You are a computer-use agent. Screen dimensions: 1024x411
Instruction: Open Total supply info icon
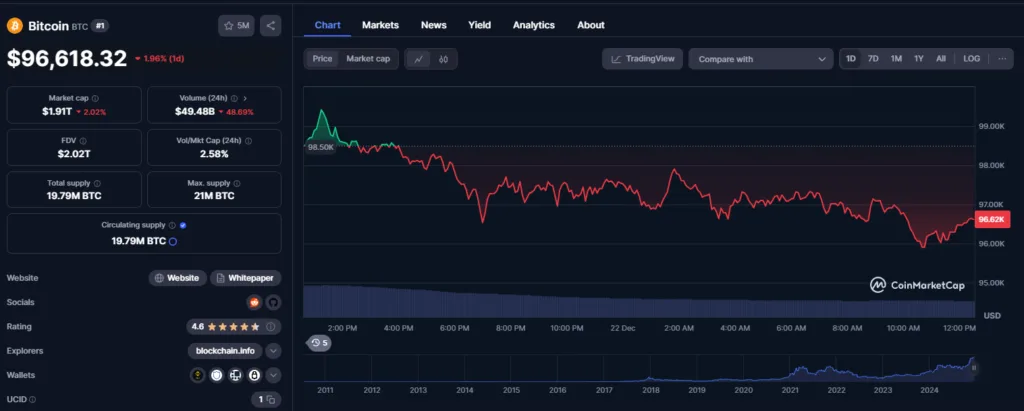97,184
